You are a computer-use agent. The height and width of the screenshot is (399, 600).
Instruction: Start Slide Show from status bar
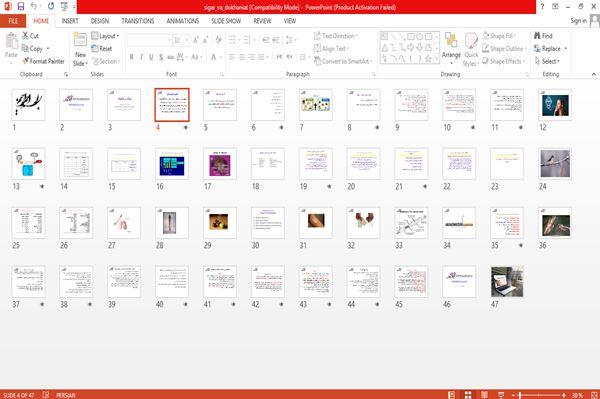pyautogui.click(x=501, y=395)
